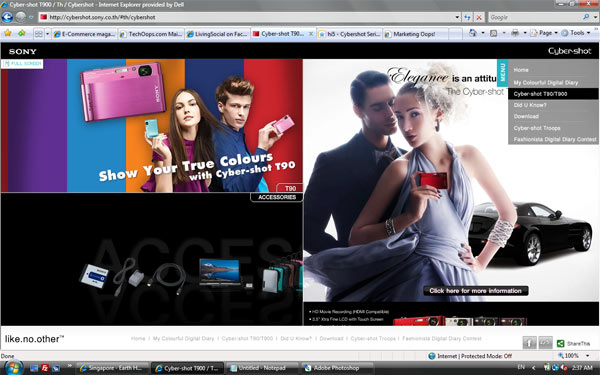This screenshot has height=375, width=600.
Task: Open the Quick Tabs grid icon
Action: (38, 34)
